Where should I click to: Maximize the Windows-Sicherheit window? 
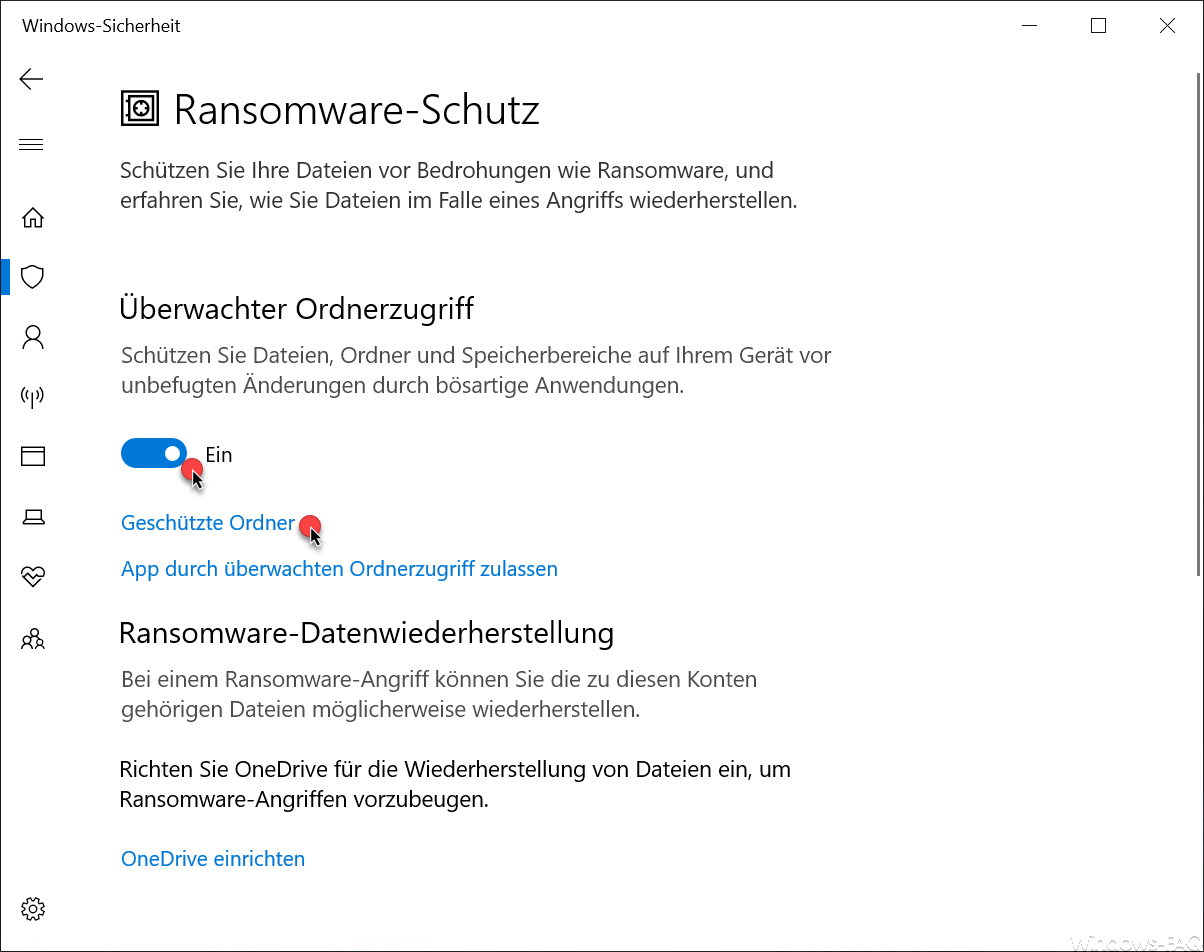[1098, 27]
